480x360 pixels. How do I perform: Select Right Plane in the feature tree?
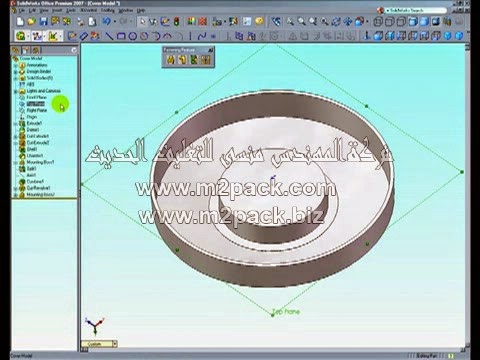click(37, 110)
